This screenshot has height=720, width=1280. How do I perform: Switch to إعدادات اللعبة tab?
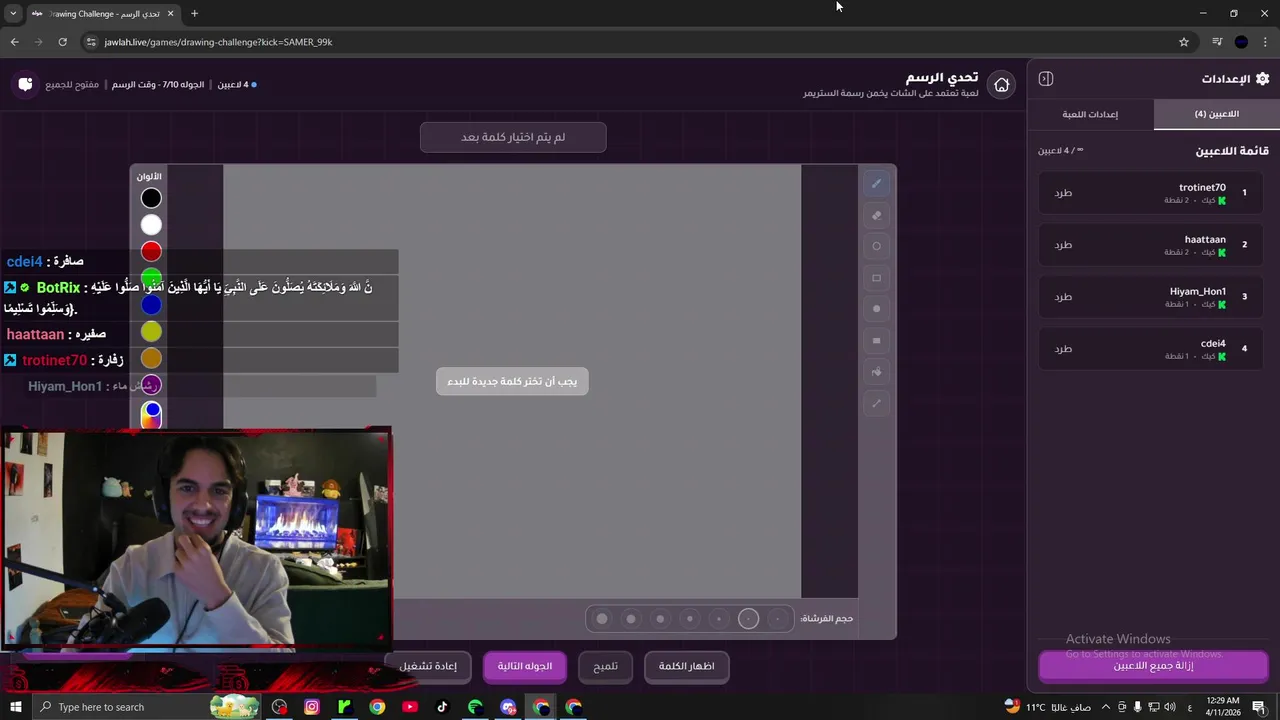point(1090,114)
